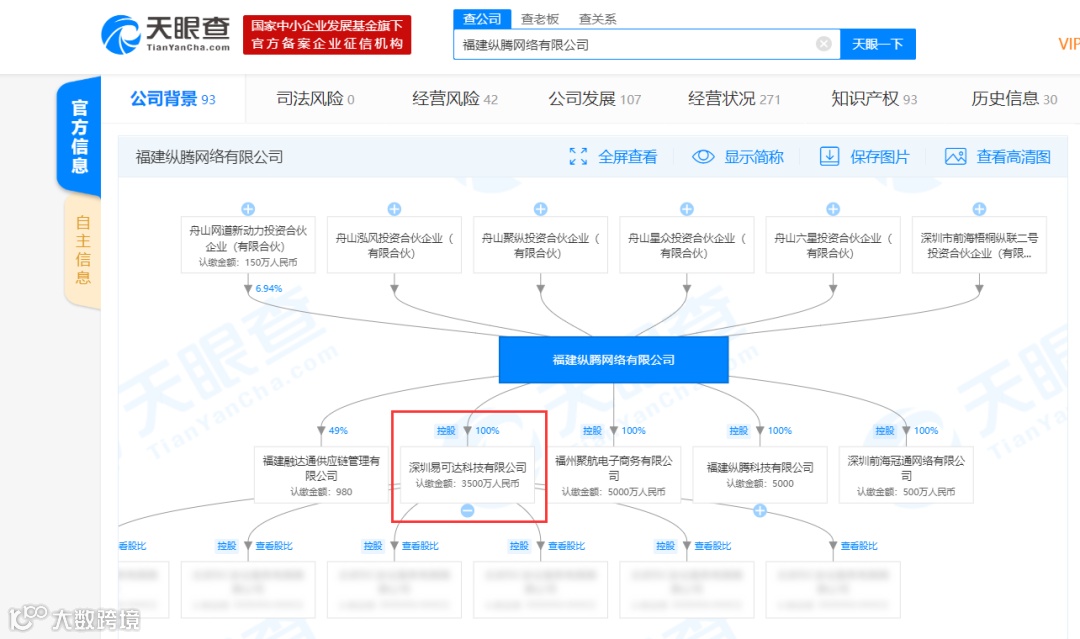This screenshot has width=1080, height=639.
Task: Expand the plus under 福建纵腾科技有限公司
Action: tap(760, 511)
